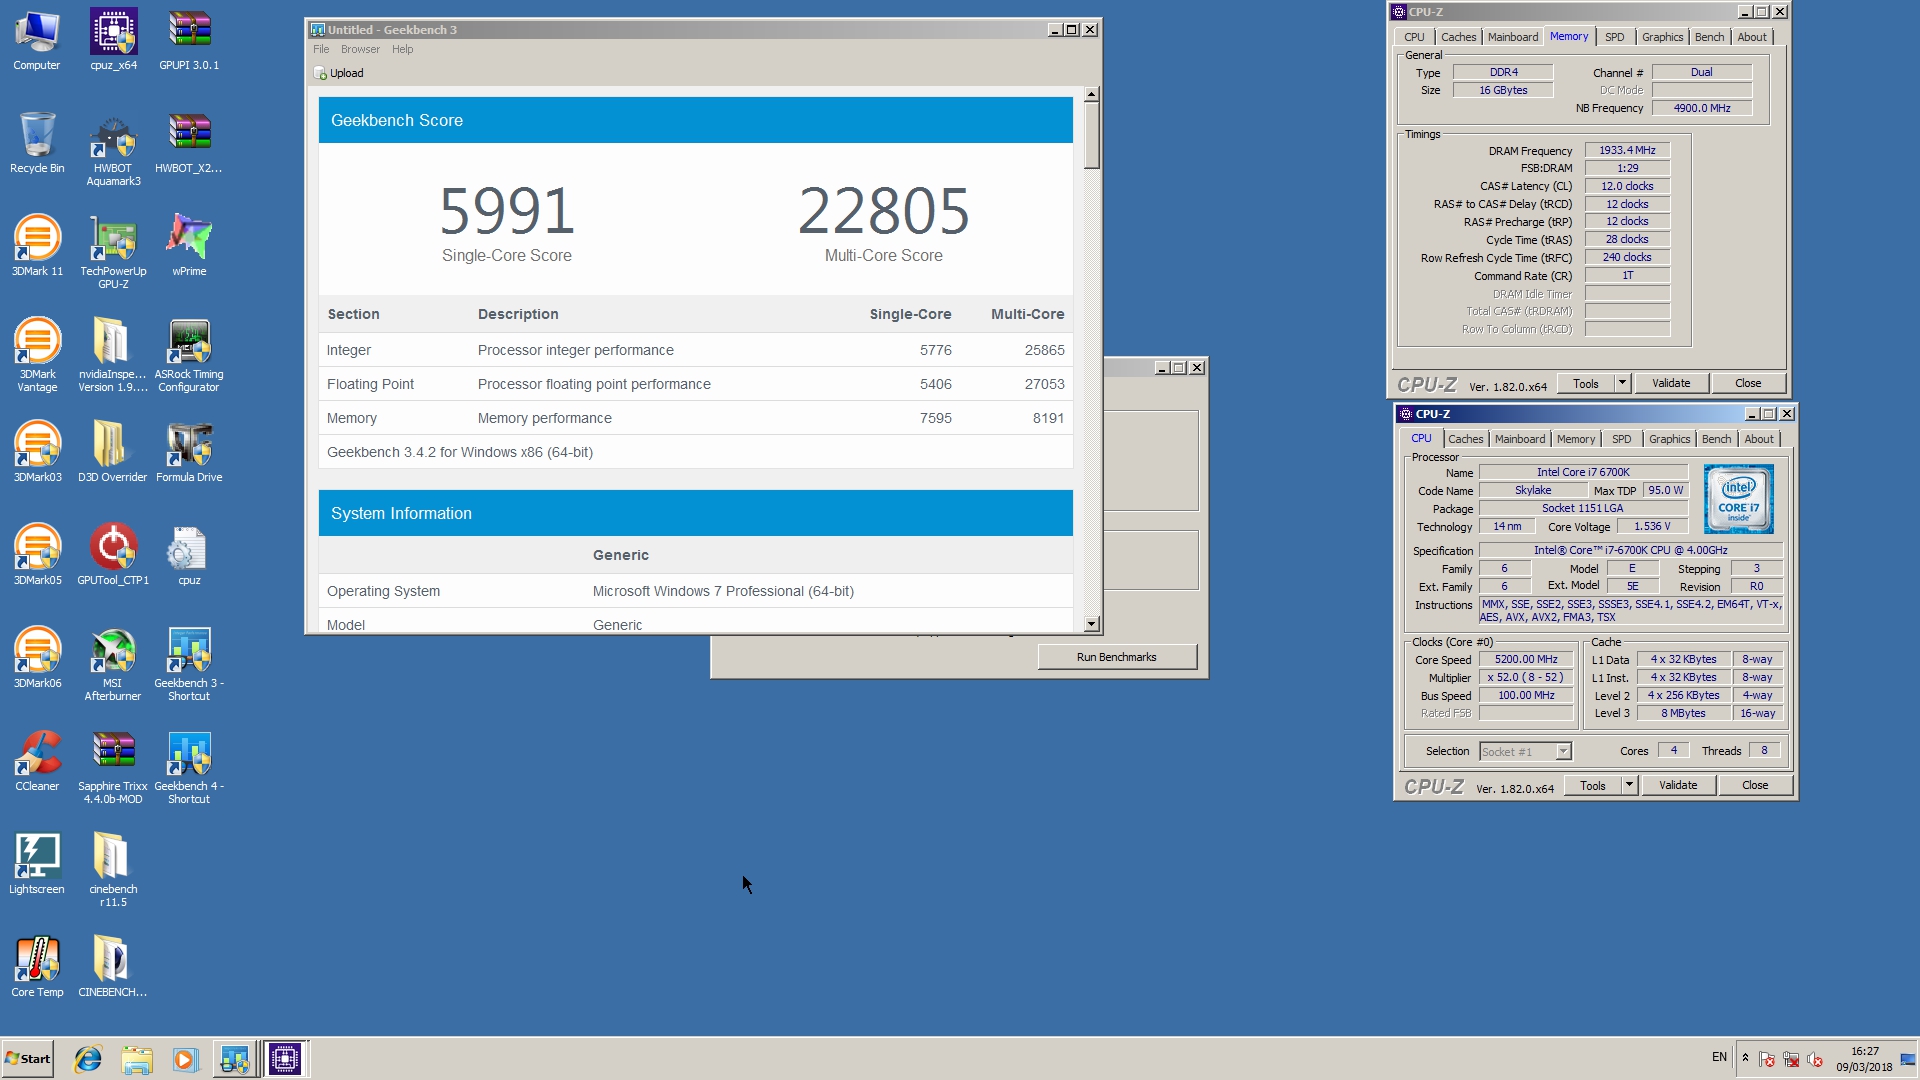The height and width of the screenshot is (1080, 1920).
Task: Launch 3DMark05 shortcut
Action: [37, 555]
